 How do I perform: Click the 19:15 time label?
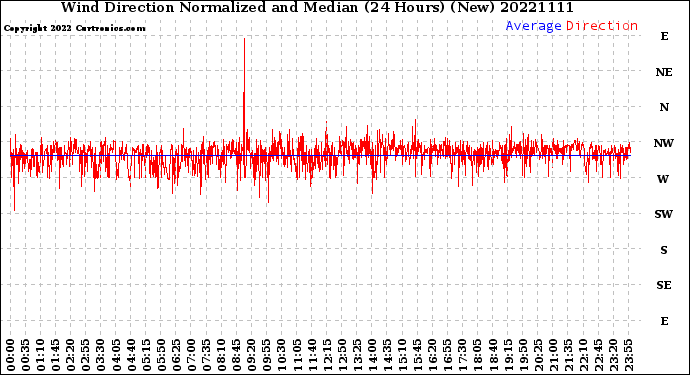[508, 355]
